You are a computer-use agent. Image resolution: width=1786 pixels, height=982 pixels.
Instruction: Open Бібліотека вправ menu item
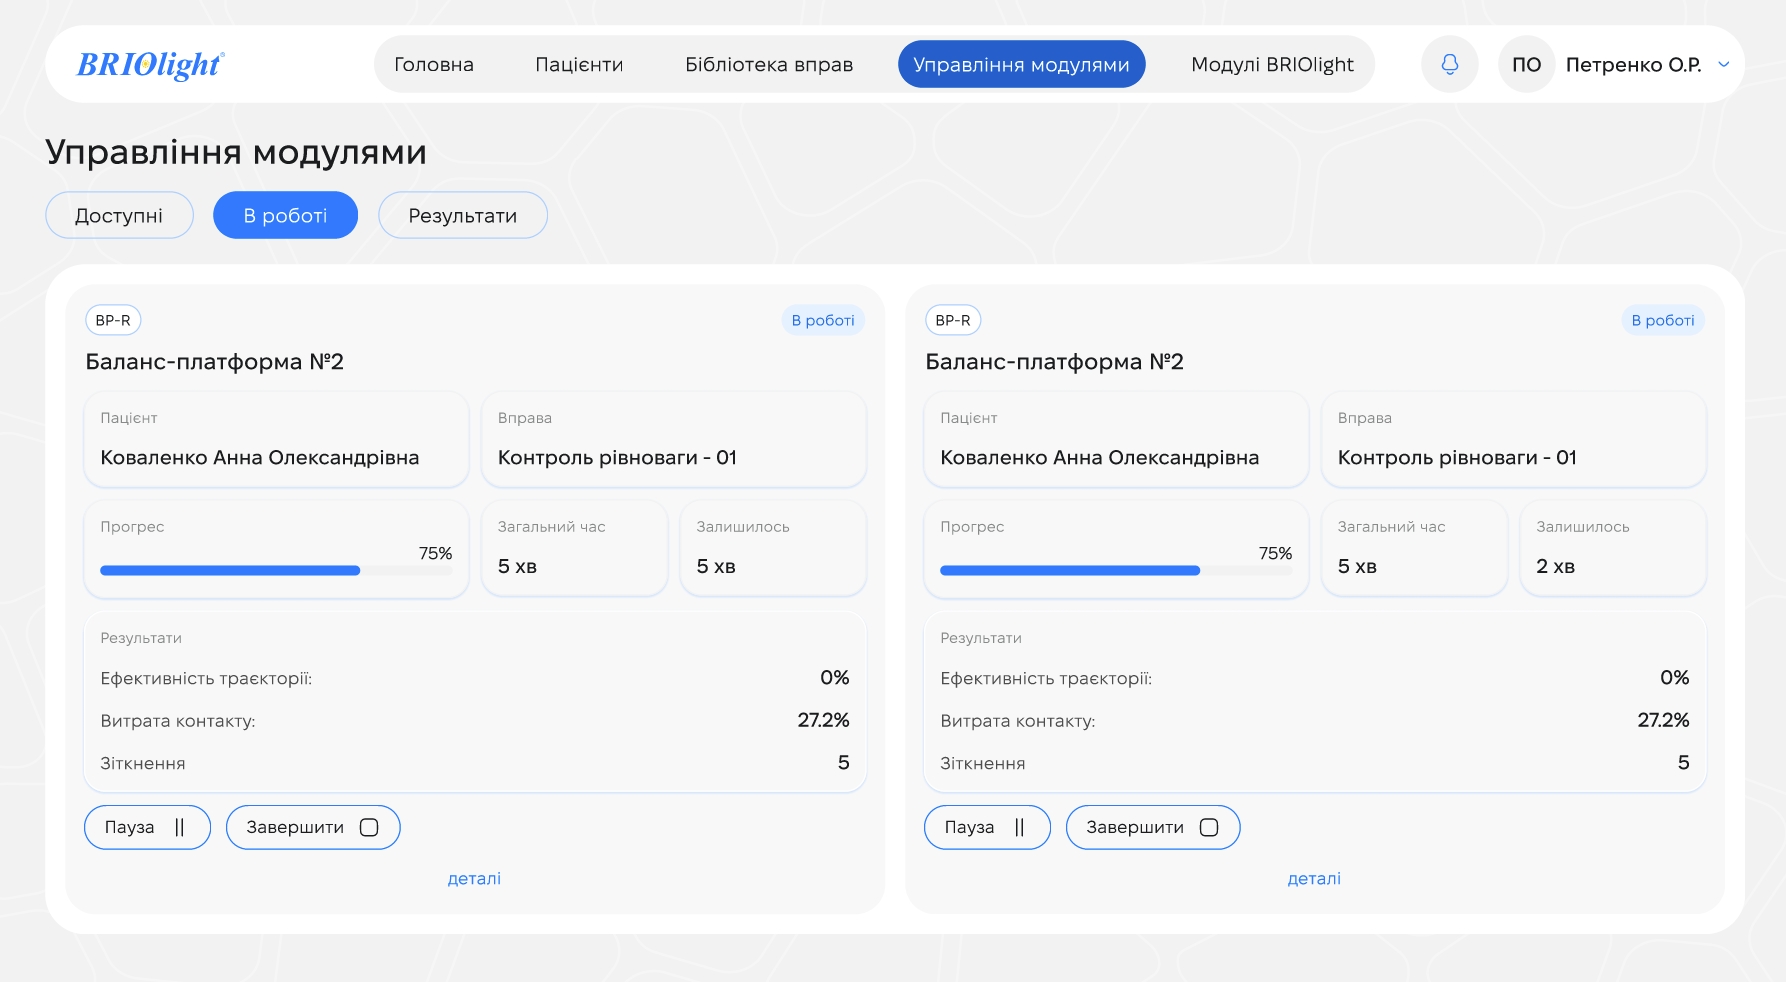click(x=769, y=64)
